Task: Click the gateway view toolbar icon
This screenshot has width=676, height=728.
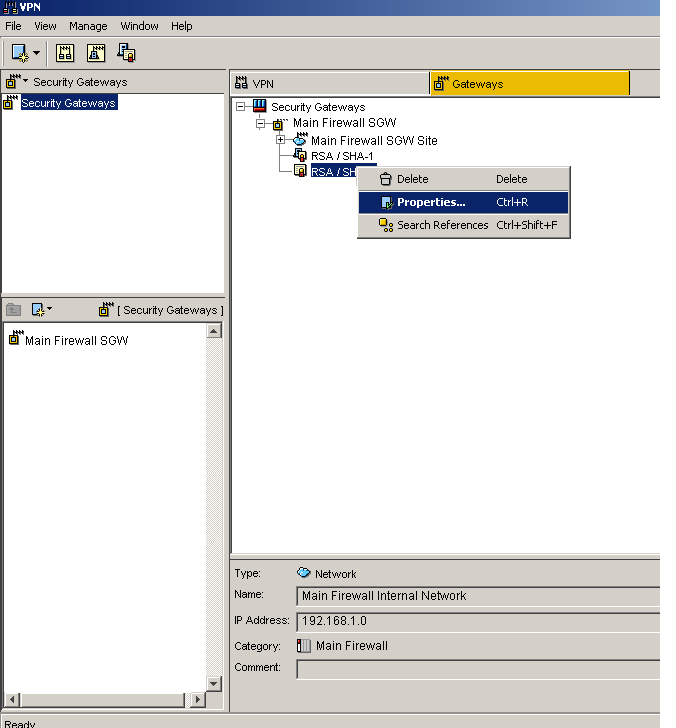Action: [95, 53]
